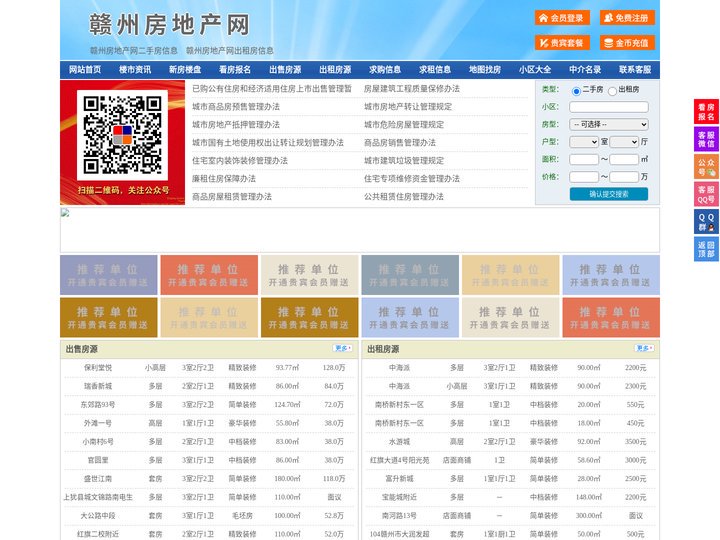The height and width of the screenshot is (540, 720).
Task: Open 富升新城 rental listing
Action: [x=399, y=479]
